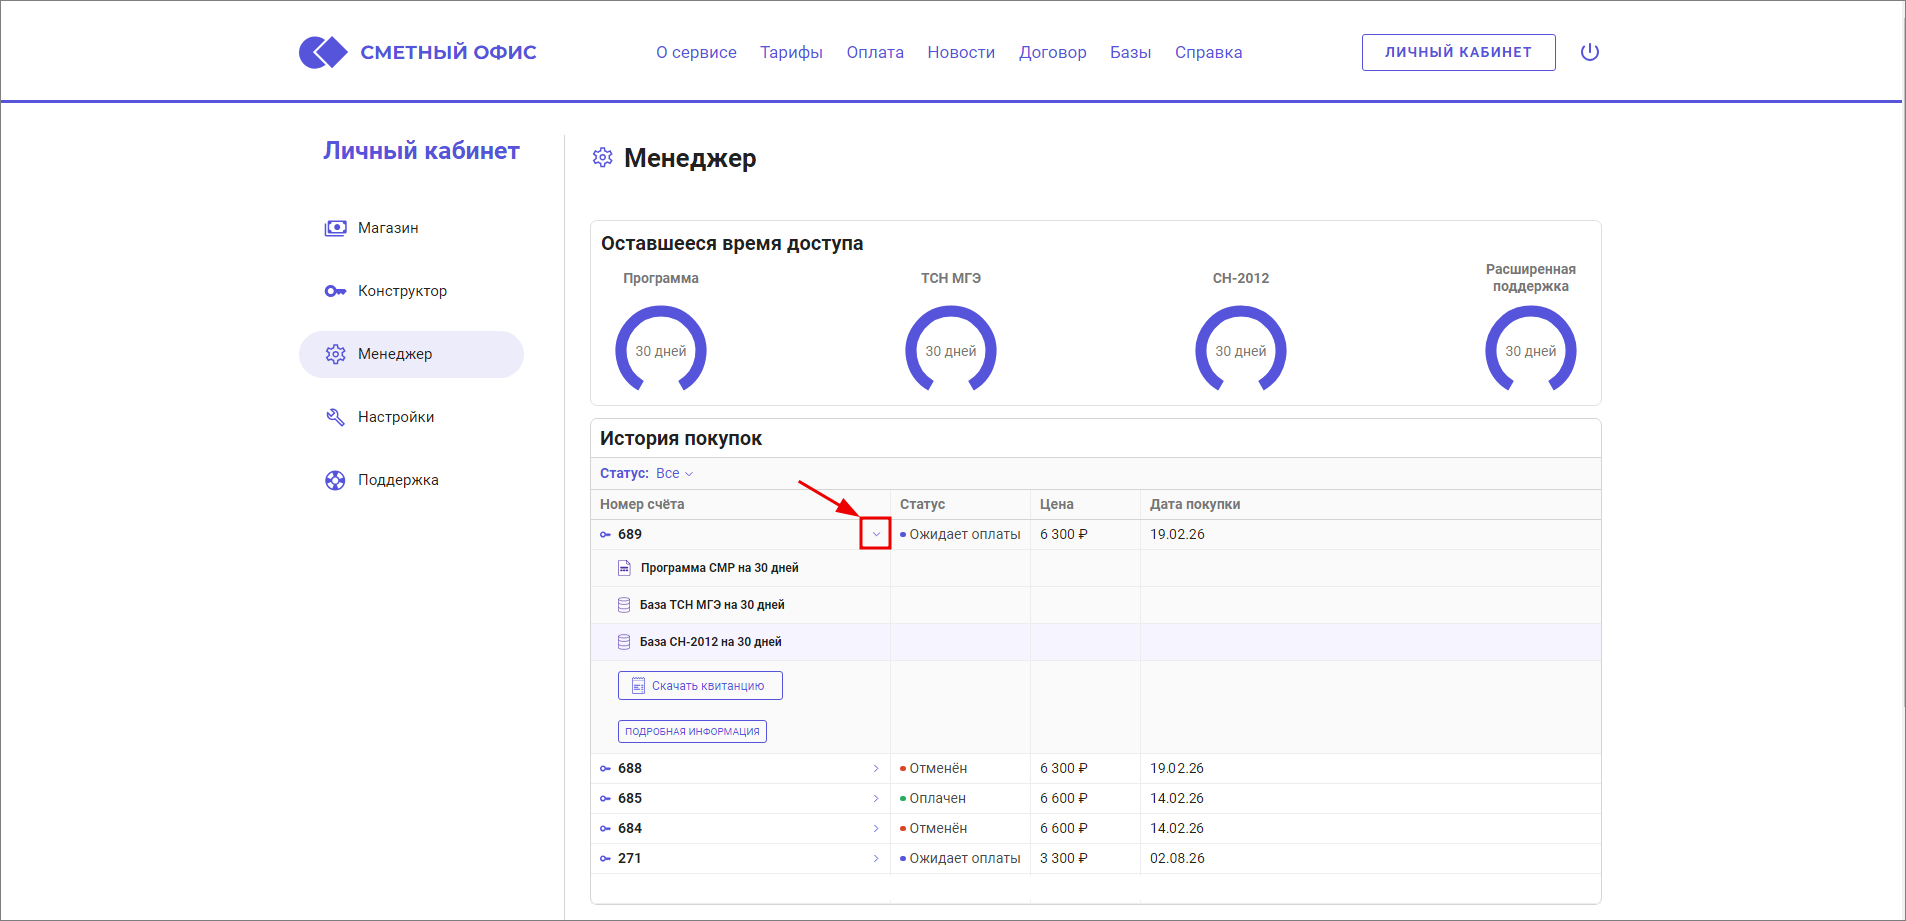1906x921 pixels.
Task: Click database icon beside База ТСН МГЭ
Action: [x=624, y=605]
